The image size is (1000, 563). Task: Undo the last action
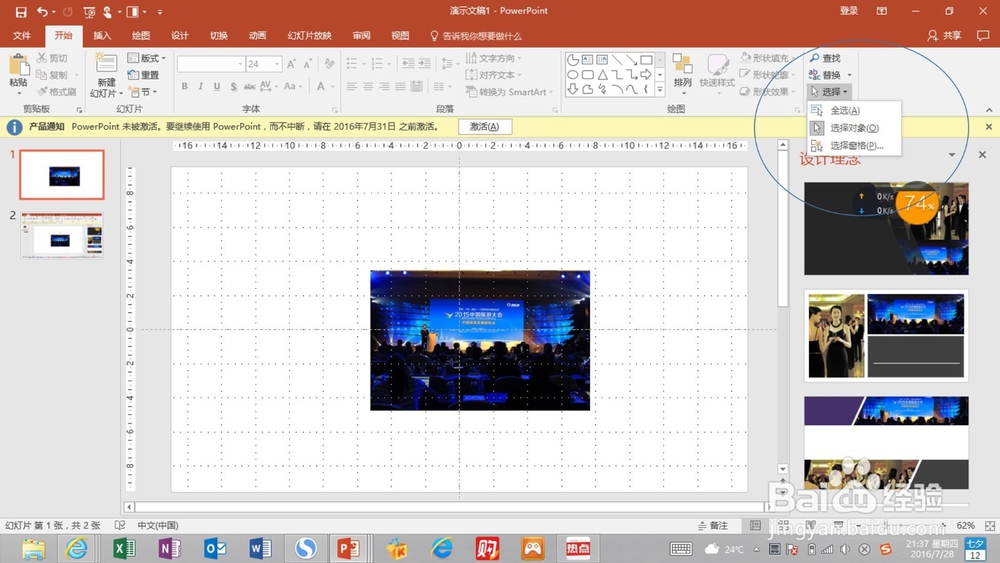(42, 11)
